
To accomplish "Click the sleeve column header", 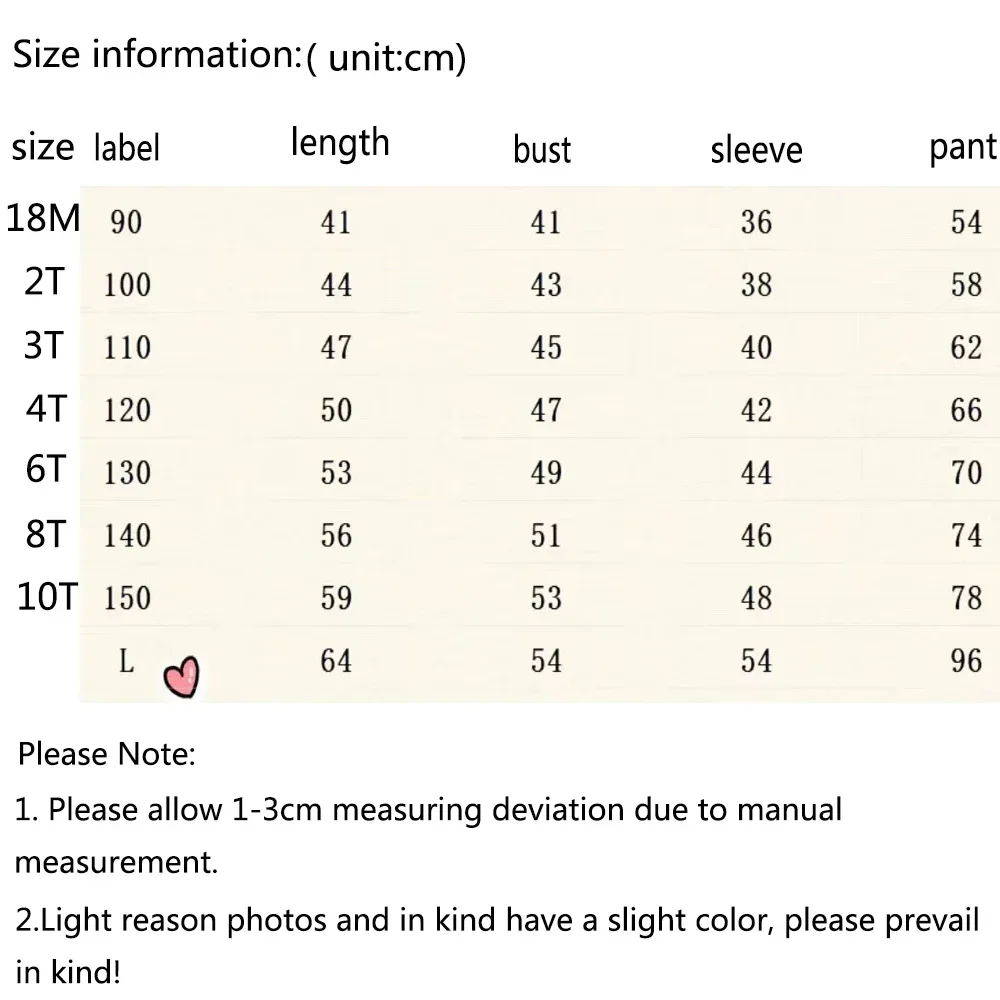I will [x=756, y=151].
